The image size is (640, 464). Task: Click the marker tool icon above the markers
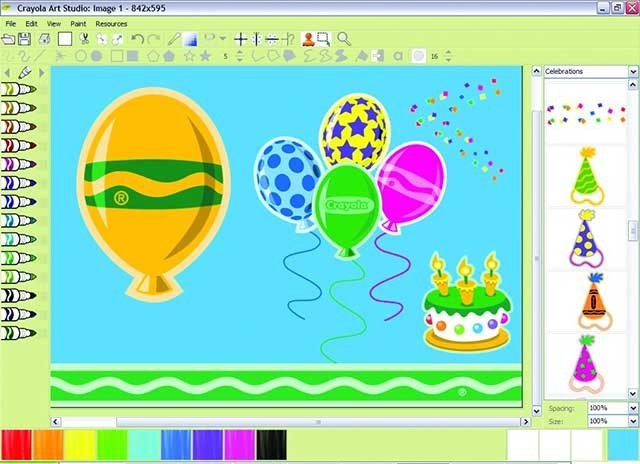pyautogui.click(x=24, y=73)
